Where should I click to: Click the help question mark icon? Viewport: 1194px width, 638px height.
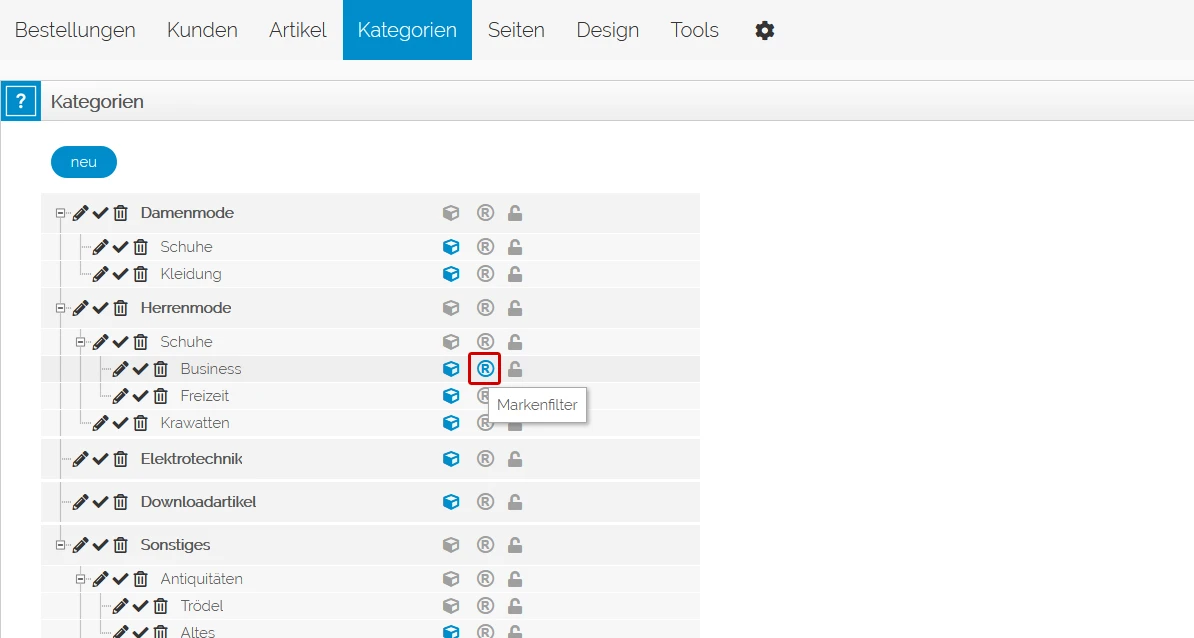click(x=21, y=101)
